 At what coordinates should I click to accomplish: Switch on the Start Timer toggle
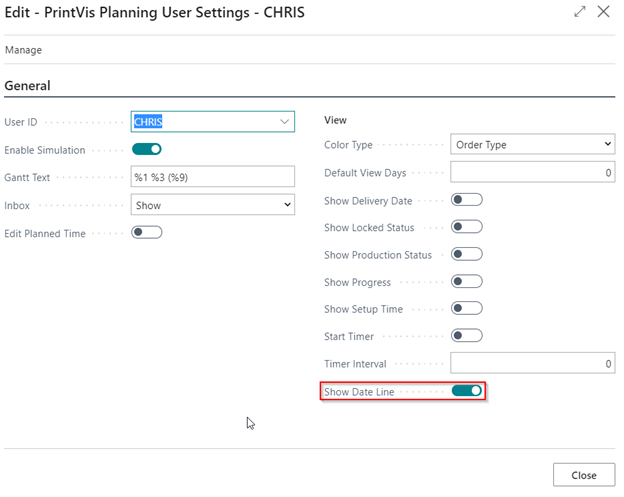(x=467, y=336)
